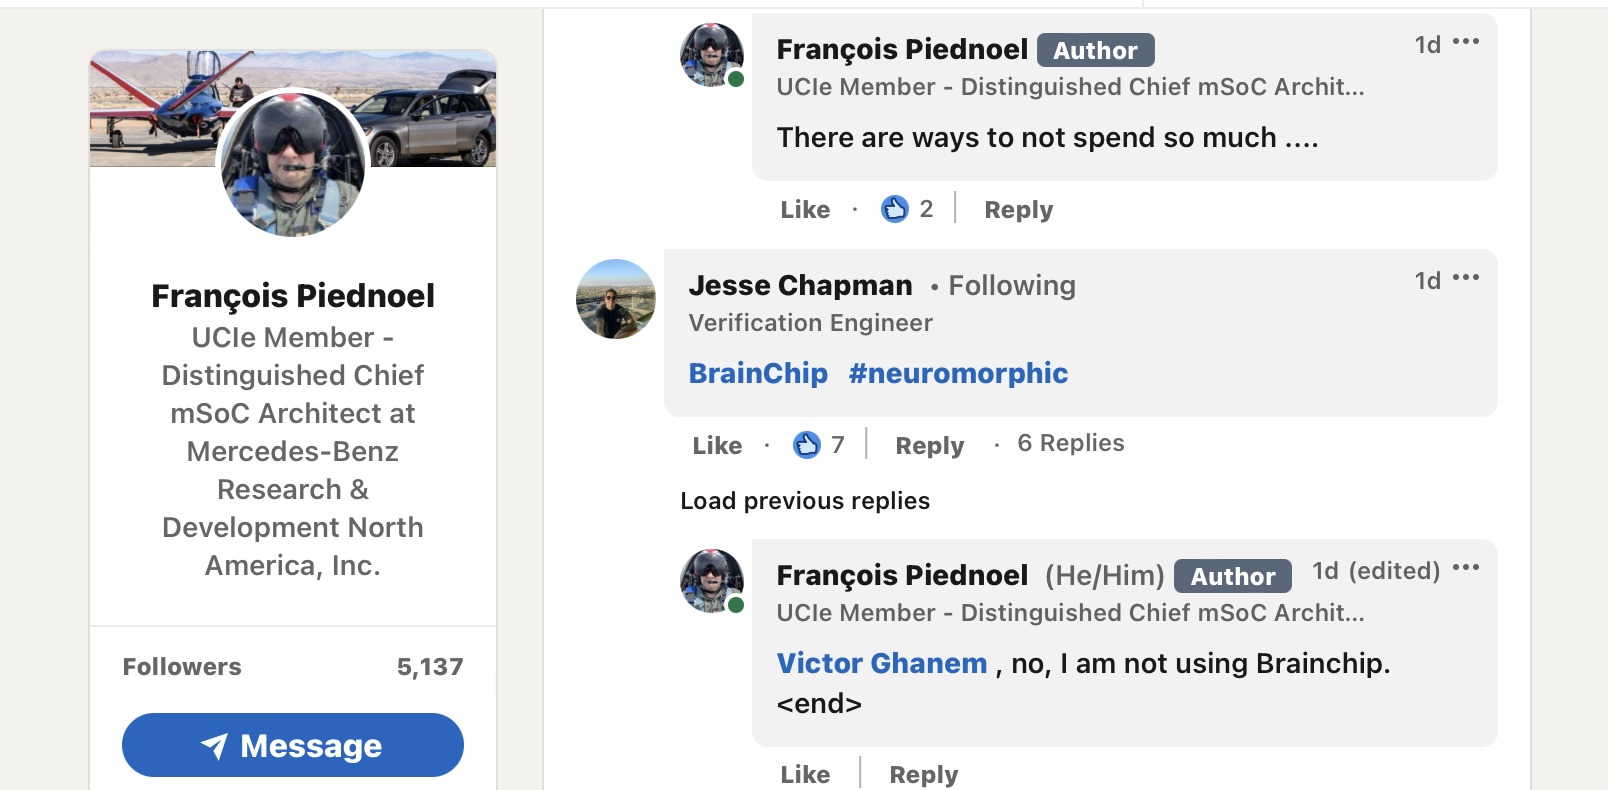Click François avatar on the top comment

[x=711, y=55]
